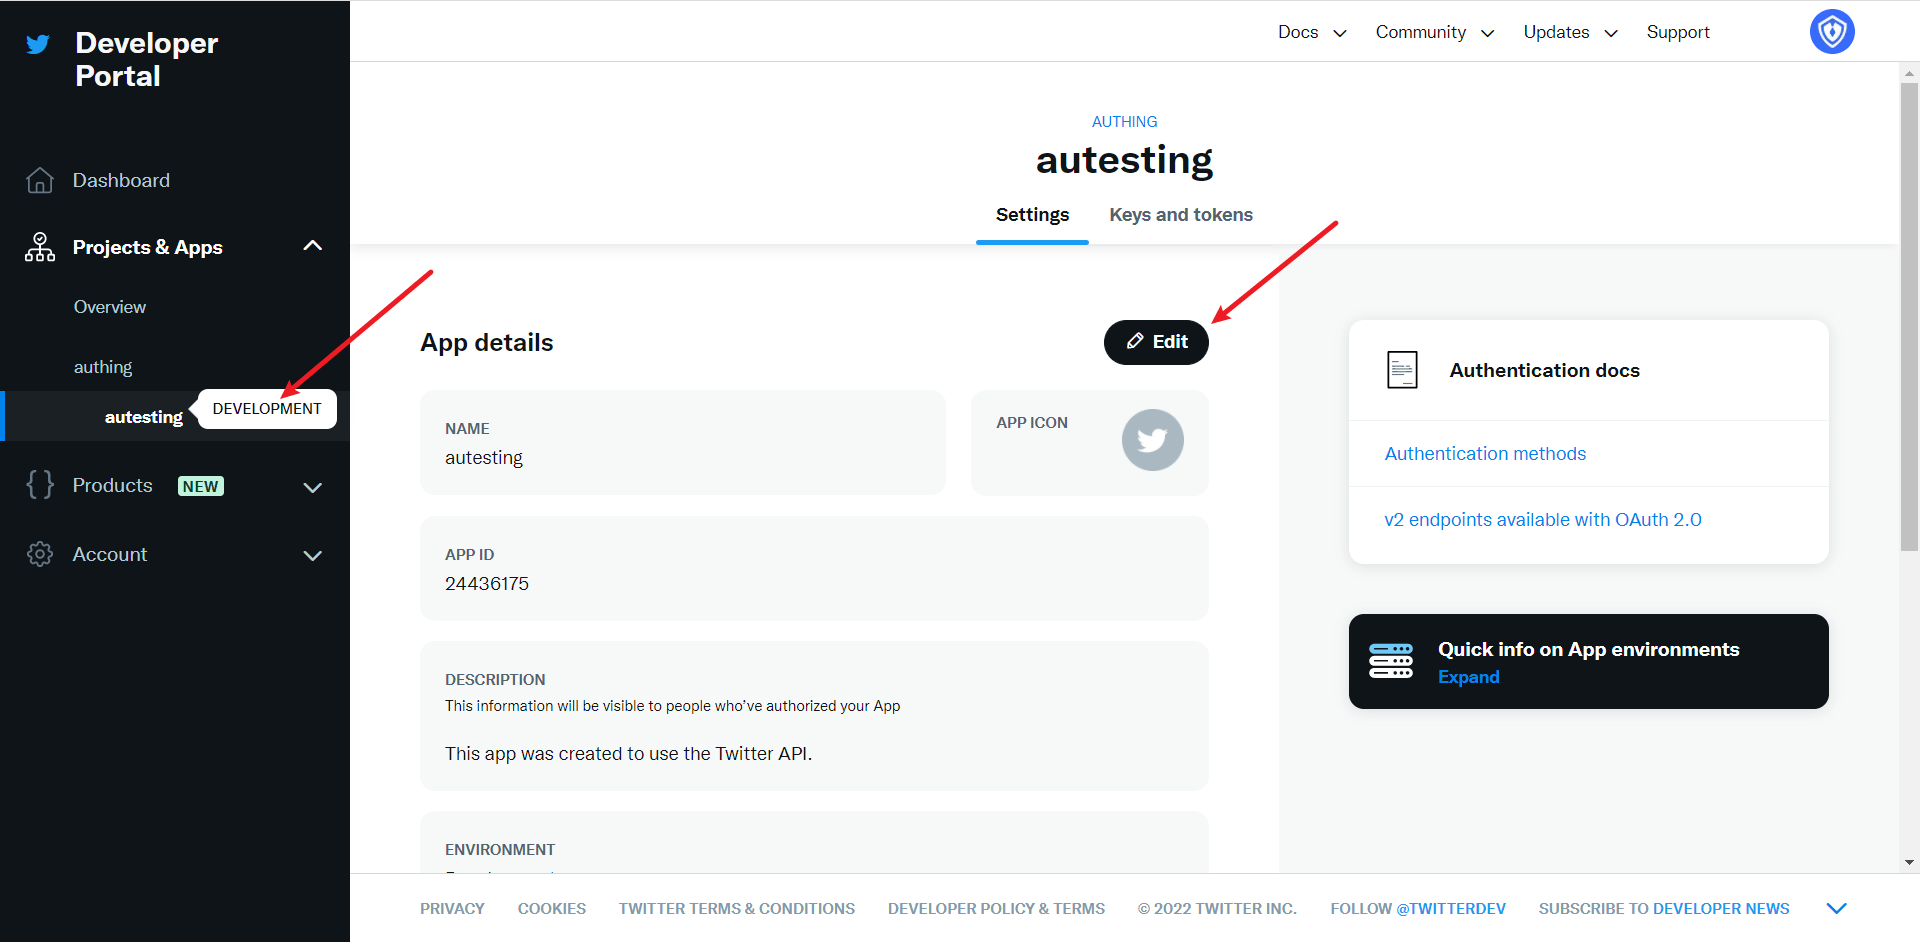Click the Account gear icon
Screen dimensions: 1920x942
coord(40,554)
